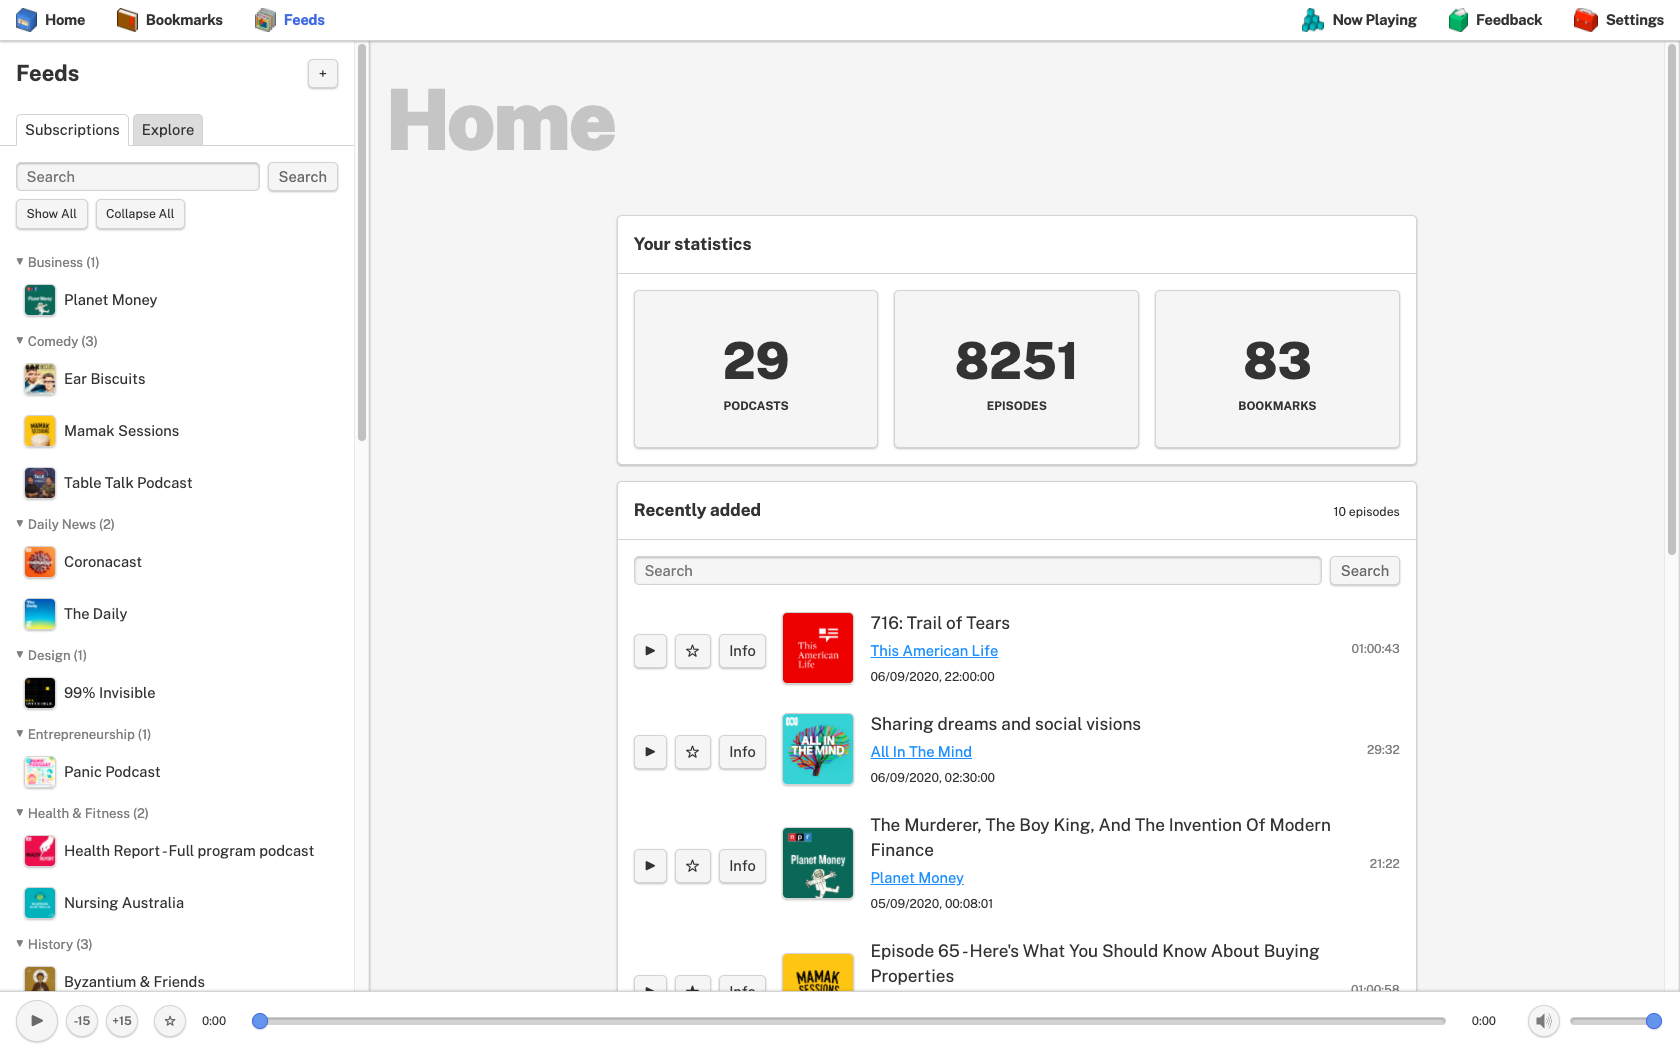The image size is (1680, 1050).
Task: Open Nursing Australia feed icon
Action: click(x=40, y=903)
